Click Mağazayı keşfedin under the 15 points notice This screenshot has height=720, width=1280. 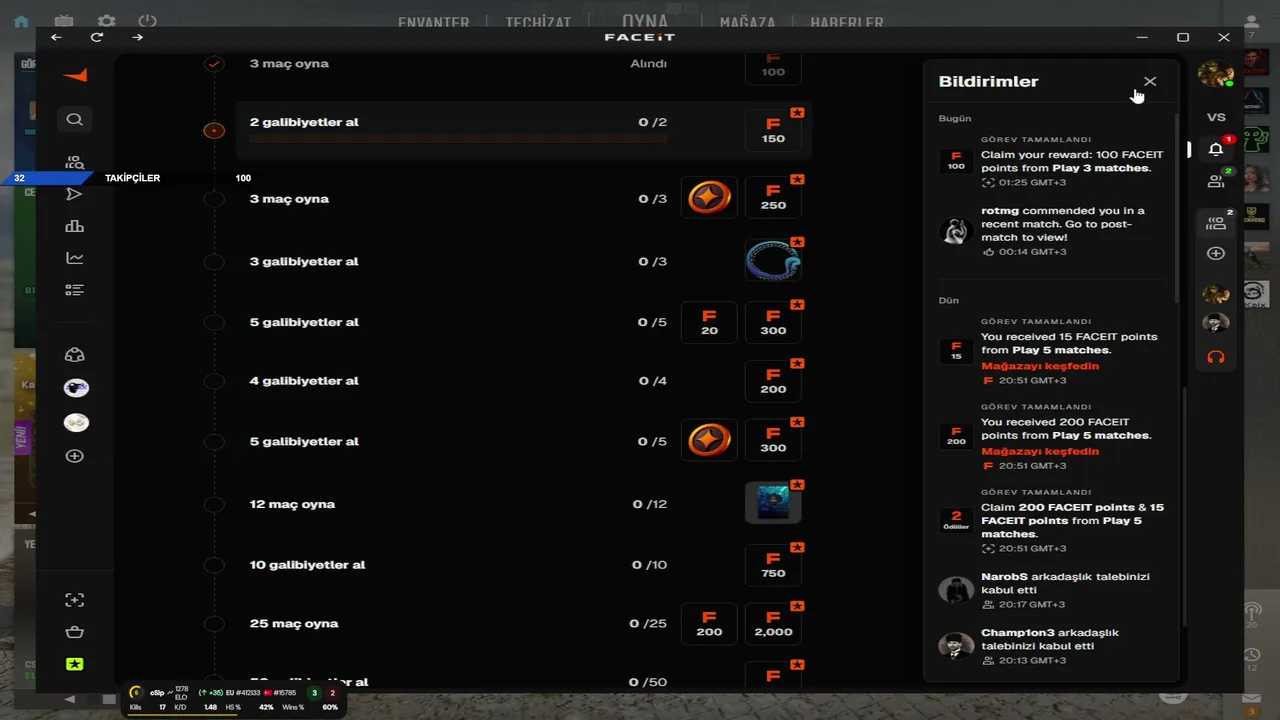coord(1040,366)
